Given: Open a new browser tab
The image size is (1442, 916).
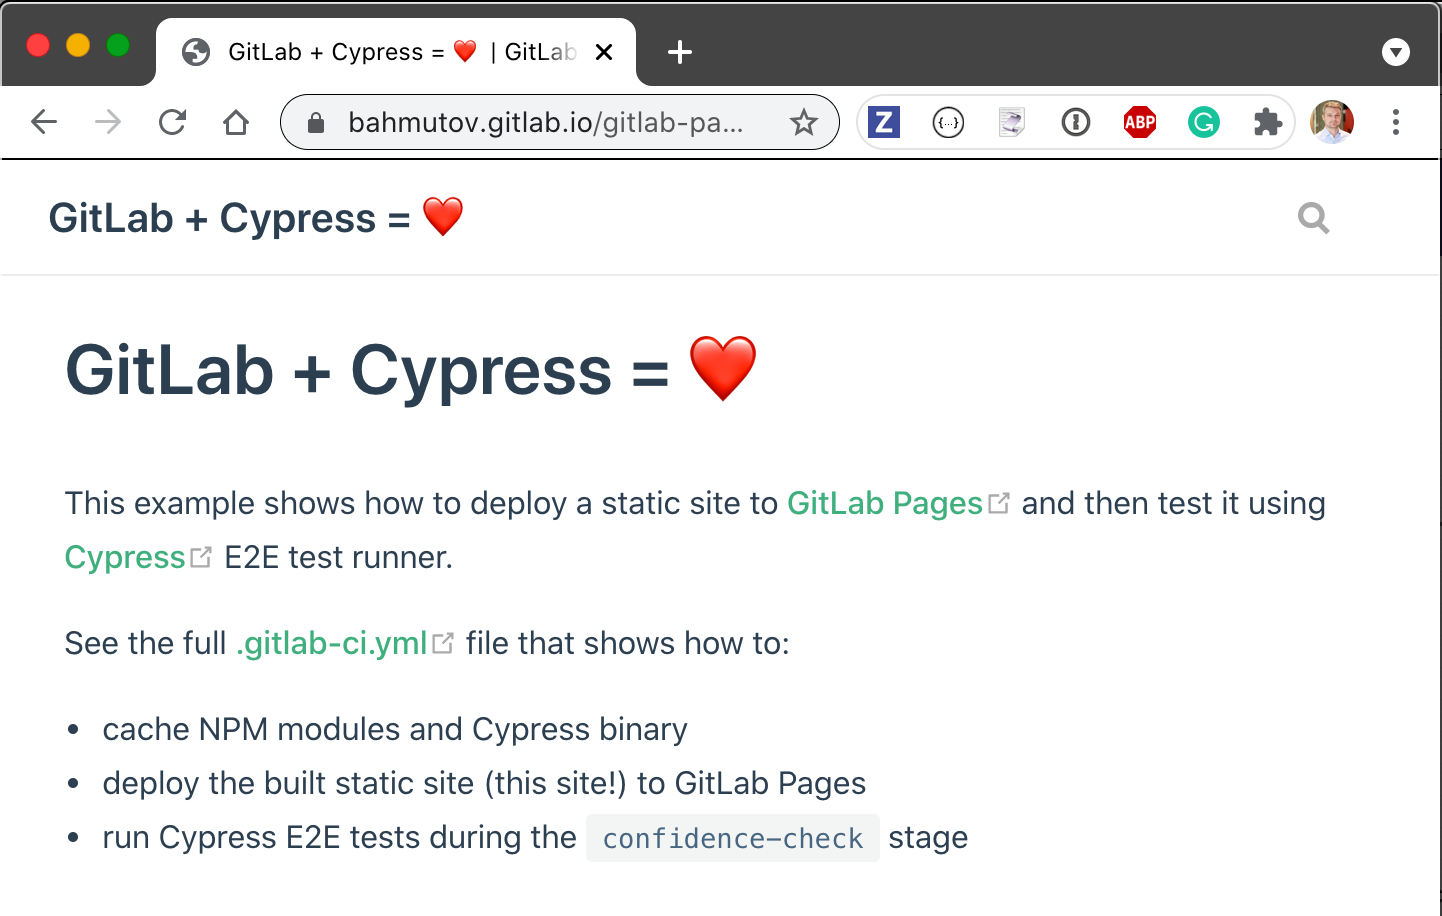Looking at the screenshot, I should point(680,52).
